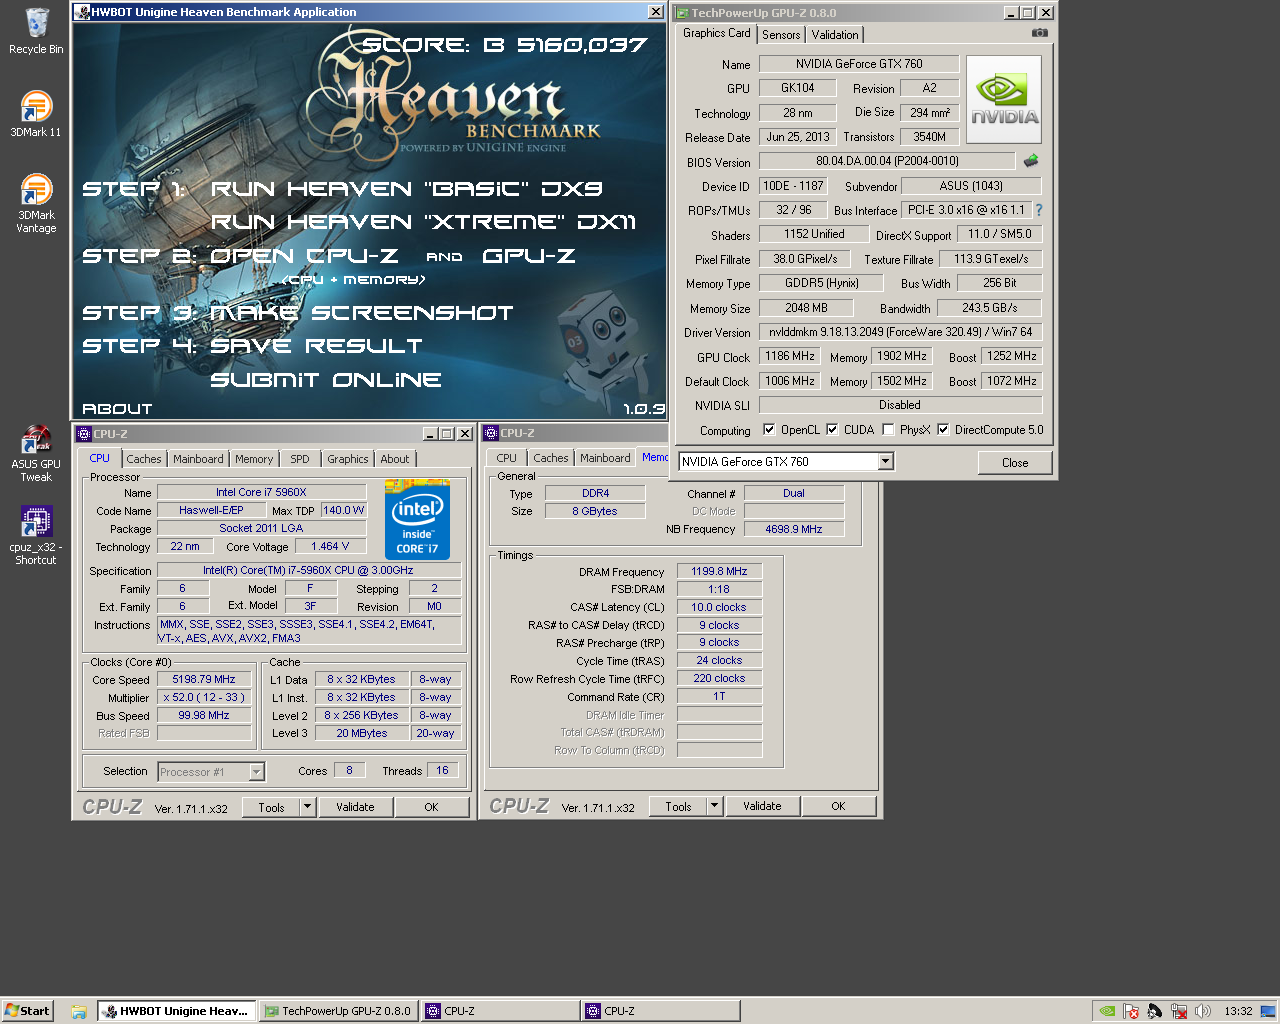Click the NVIDIA logo in GPU-Z

[1004, 100]
